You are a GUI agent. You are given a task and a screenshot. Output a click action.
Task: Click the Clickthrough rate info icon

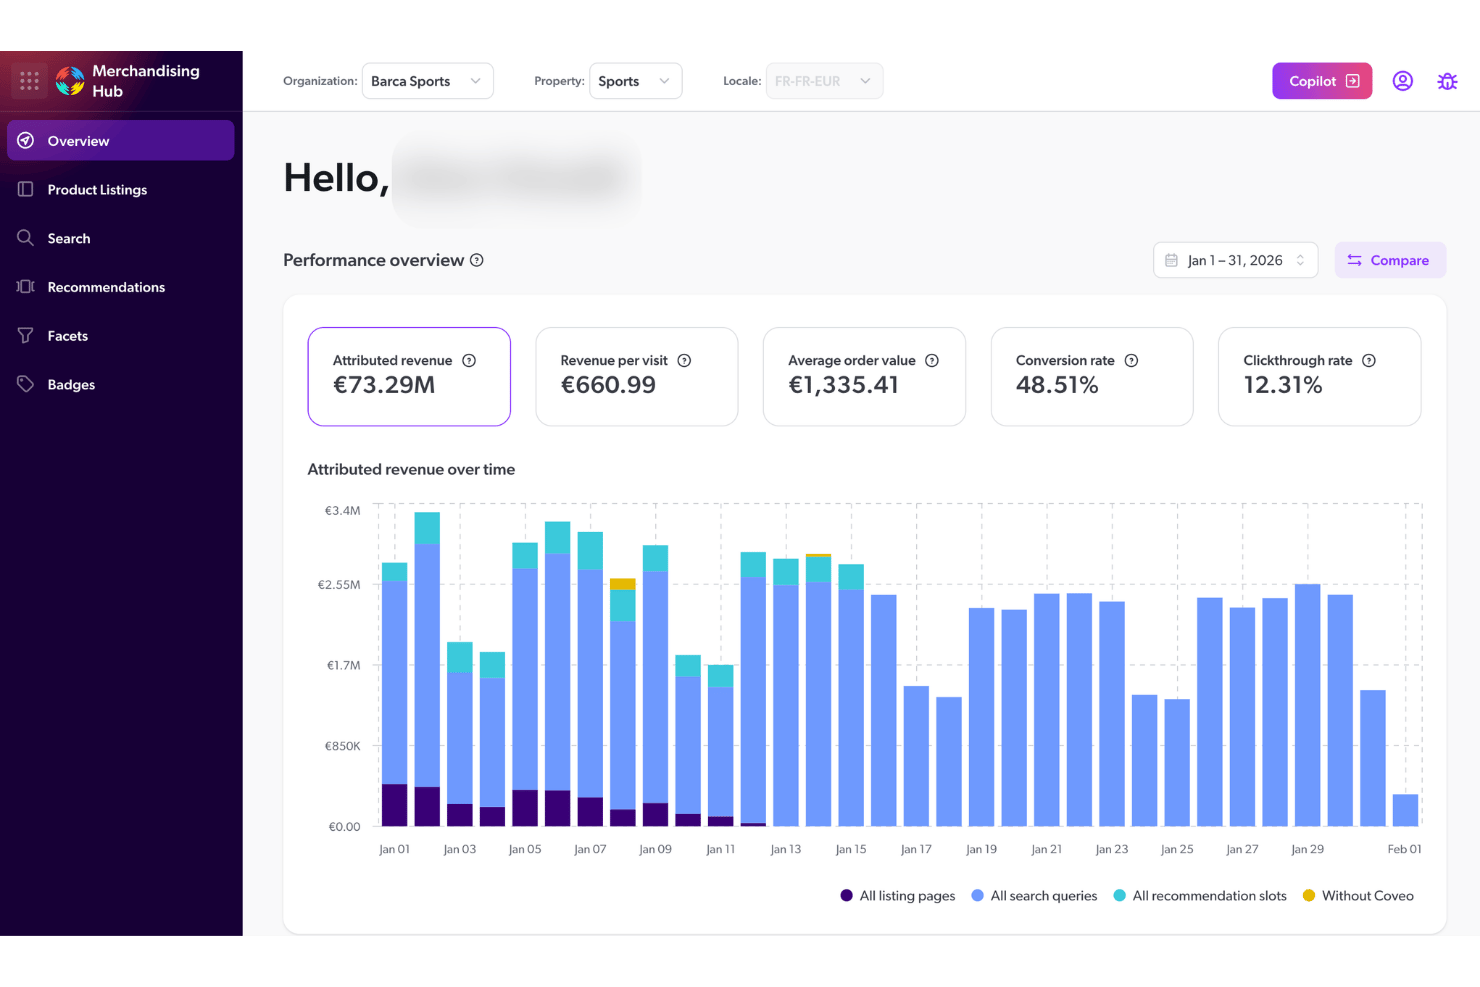coord(1369,361)
